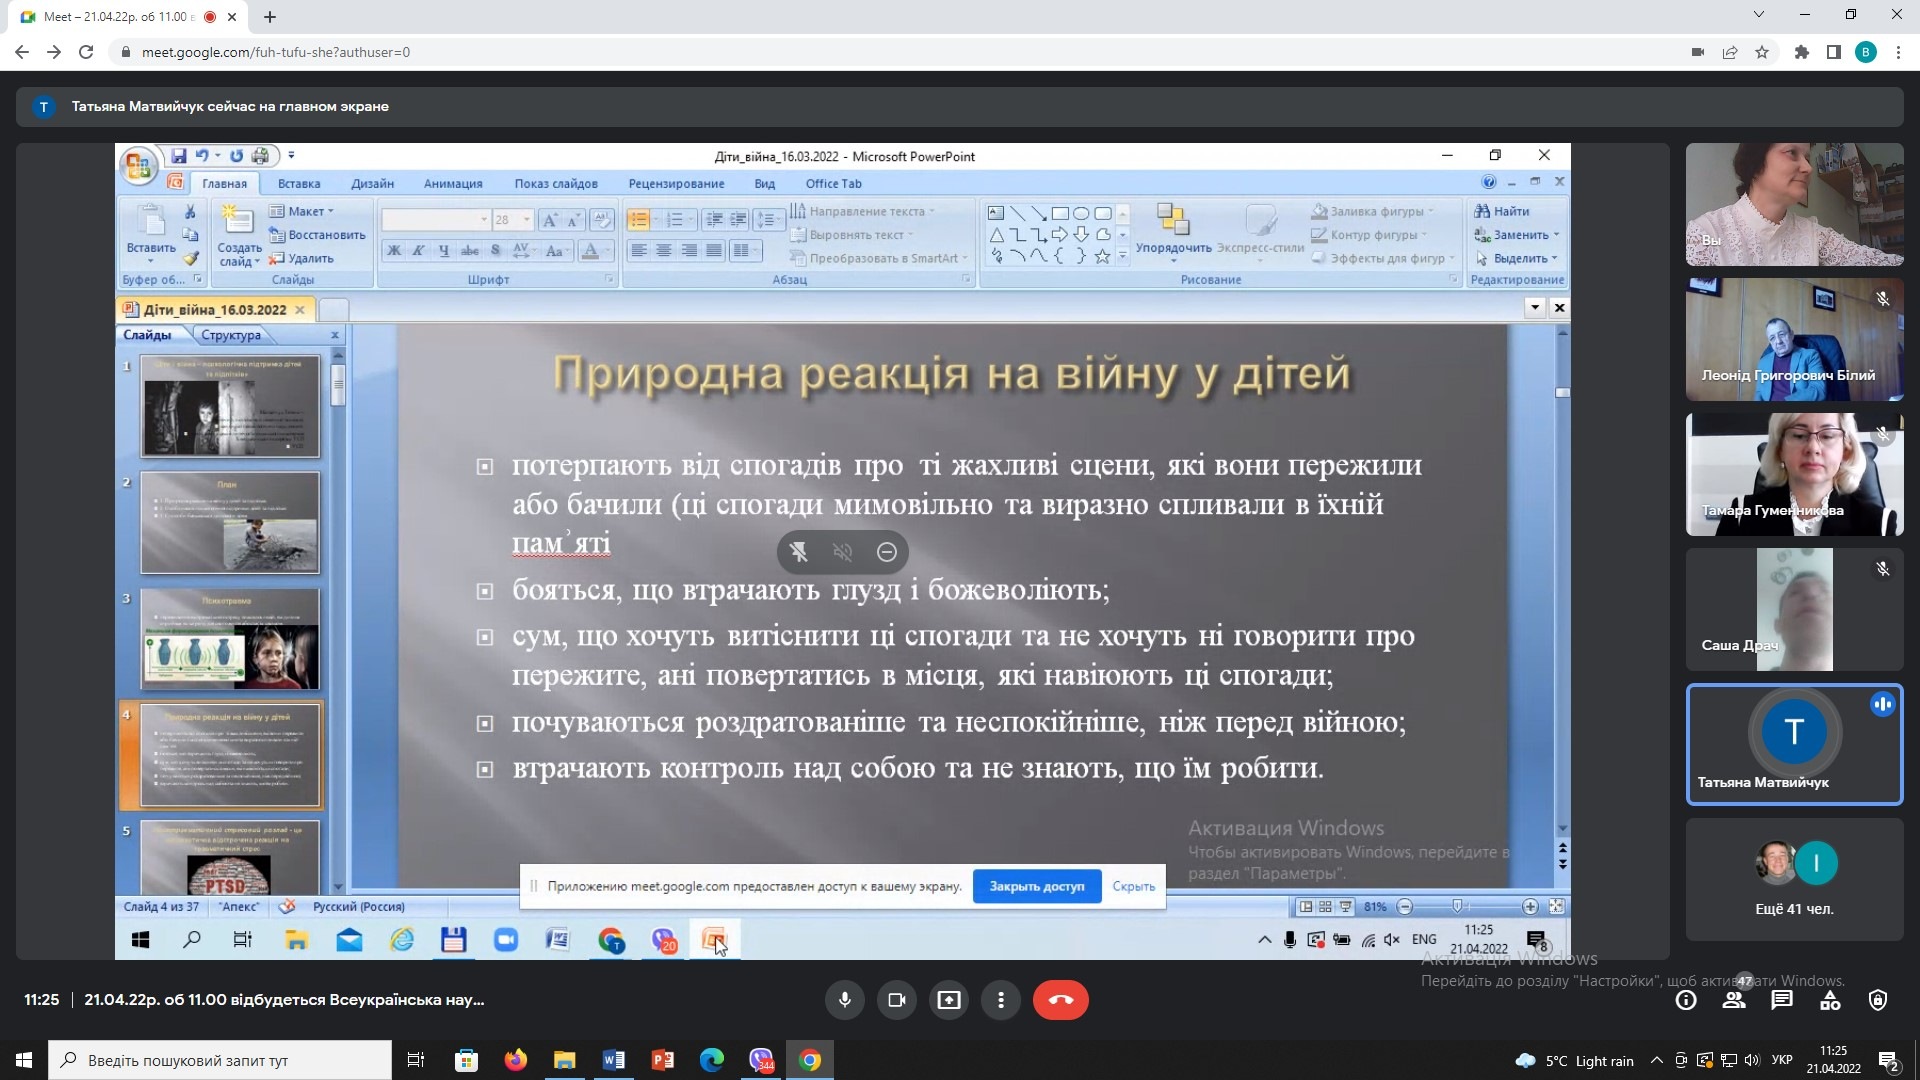The image size is (1920, 1080).
Task: Click the 'Ещё 41 чел.' tile
Action: click(1794, 880)
